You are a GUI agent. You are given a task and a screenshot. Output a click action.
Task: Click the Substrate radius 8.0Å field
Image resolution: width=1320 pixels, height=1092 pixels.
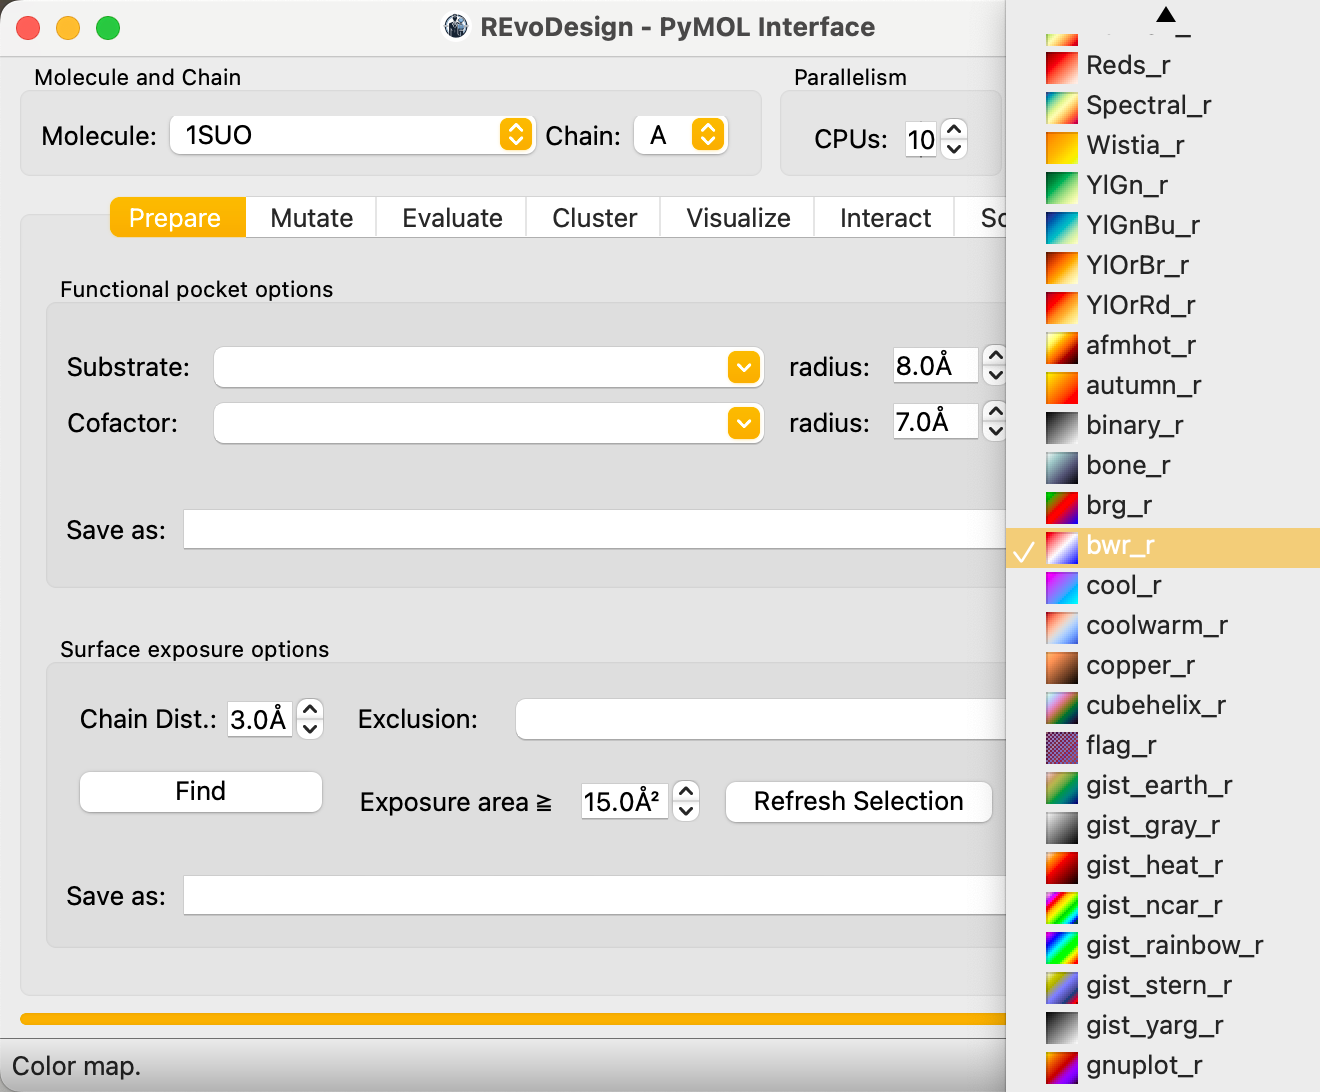coord(935,366)
